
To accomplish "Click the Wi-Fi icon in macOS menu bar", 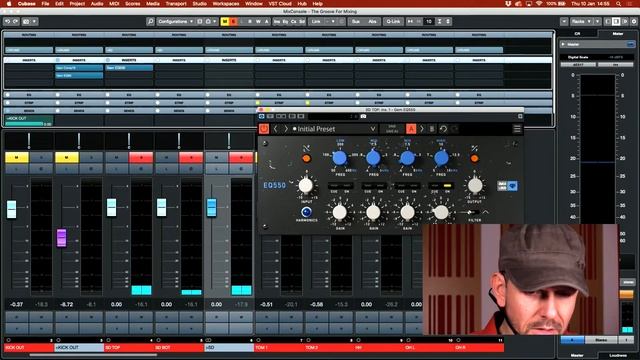I will [x=539, y=4].
